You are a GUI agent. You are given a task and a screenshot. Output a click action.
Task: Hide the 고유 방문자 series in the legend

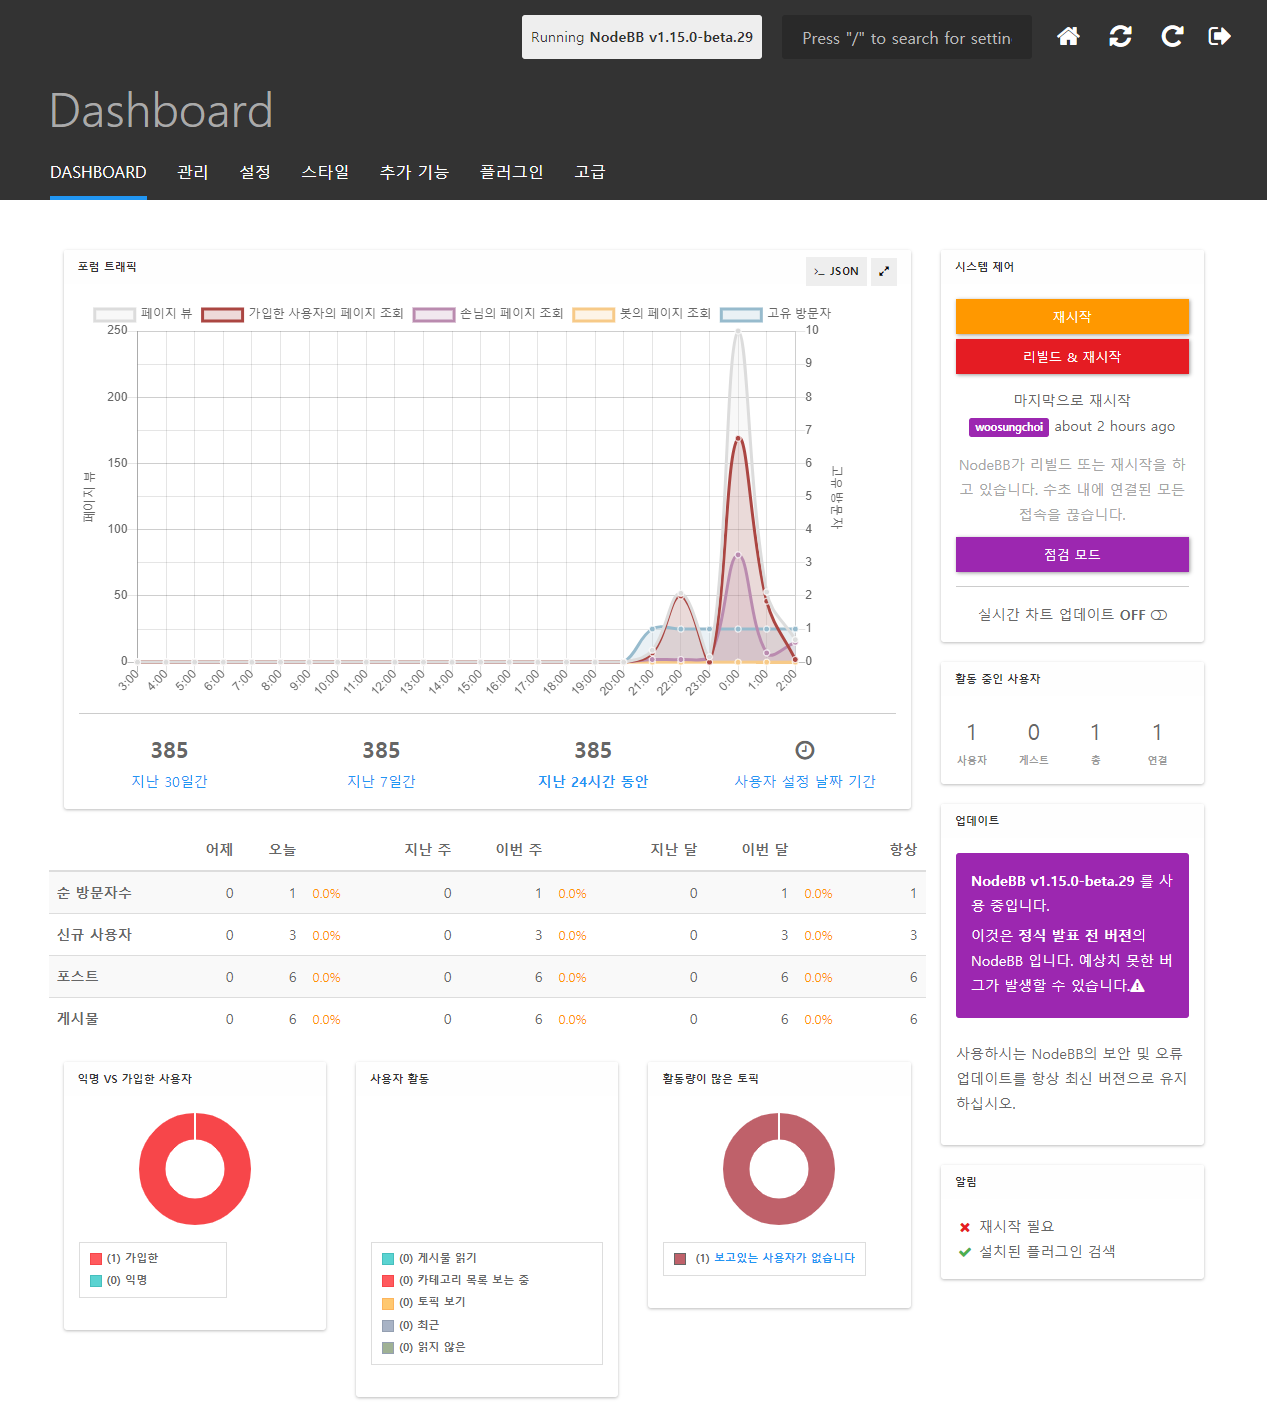[x=741, y=314]
